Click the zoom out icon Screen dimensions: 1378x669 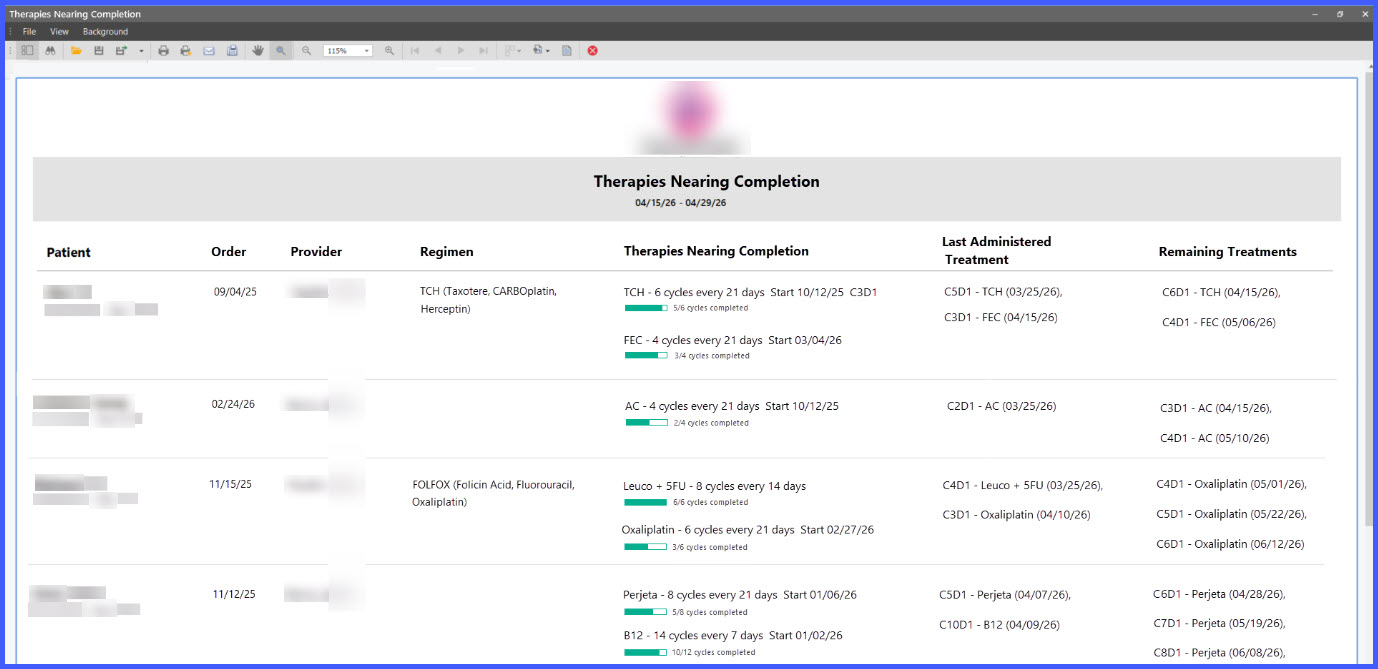point(307,50)
